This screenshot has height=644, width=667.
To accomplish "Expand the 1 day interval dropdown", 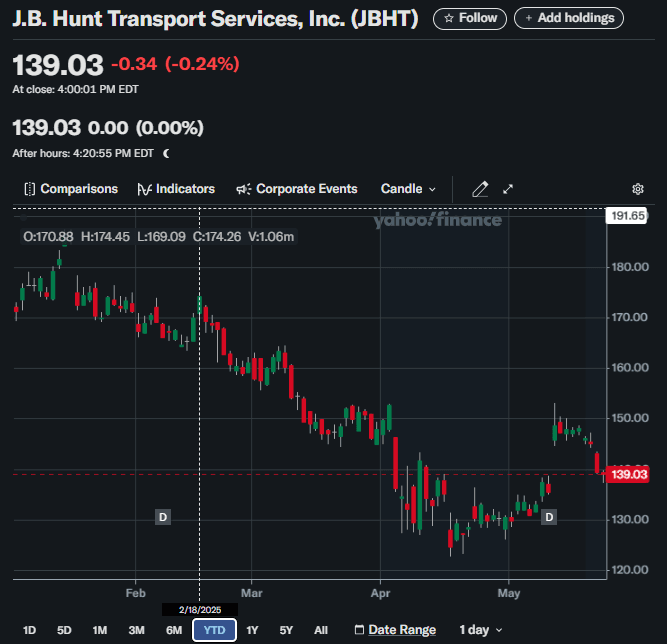I will click(480, 630).
